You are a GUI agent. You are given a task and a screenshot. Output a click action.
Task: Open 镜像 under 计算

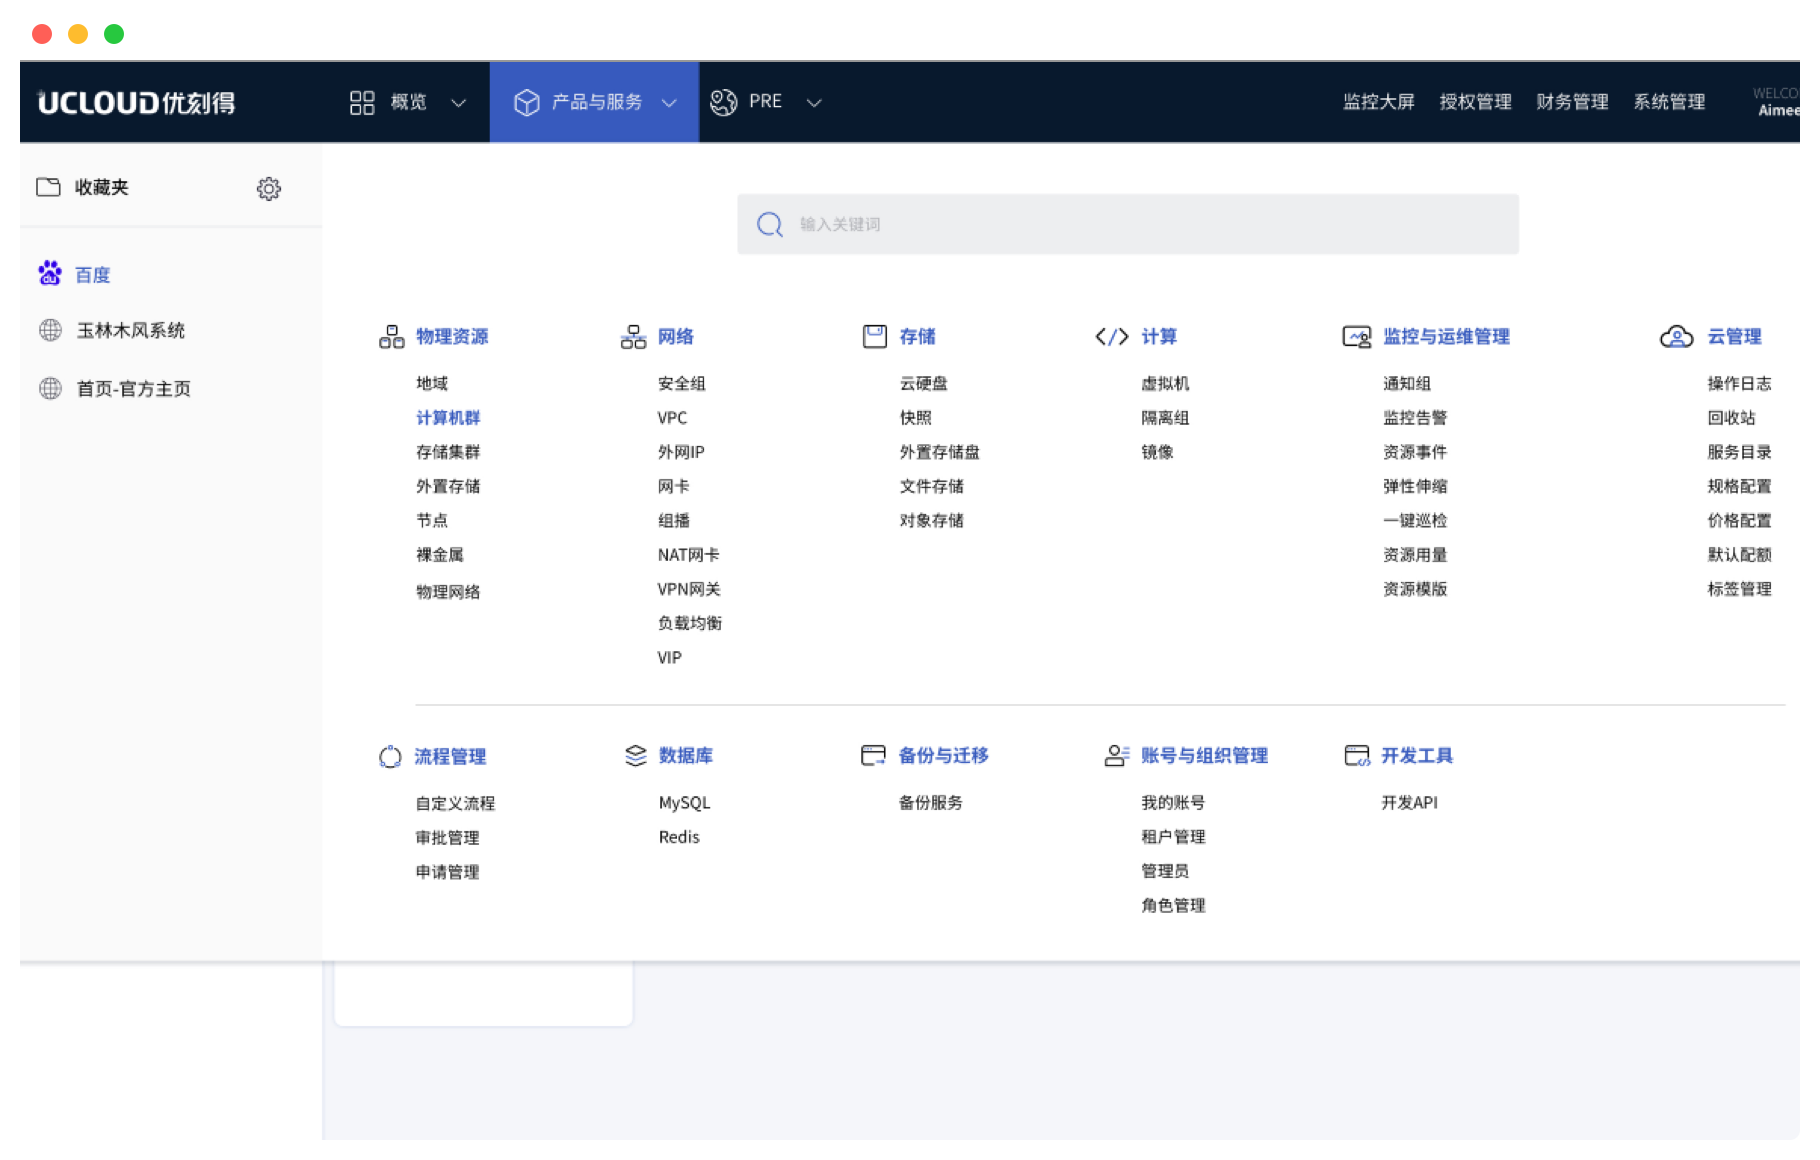[x=1157, y=452]
